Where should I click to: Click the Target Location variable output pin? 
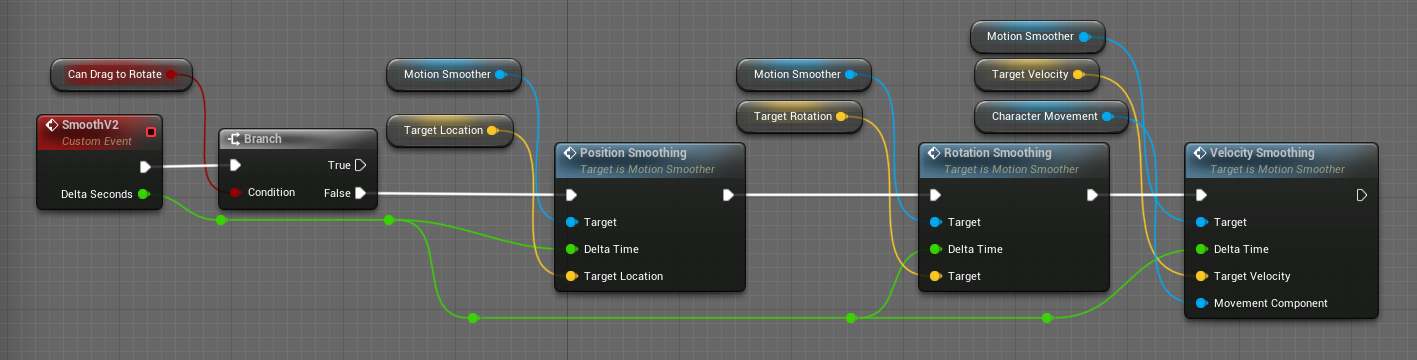[x=493, y=130]
